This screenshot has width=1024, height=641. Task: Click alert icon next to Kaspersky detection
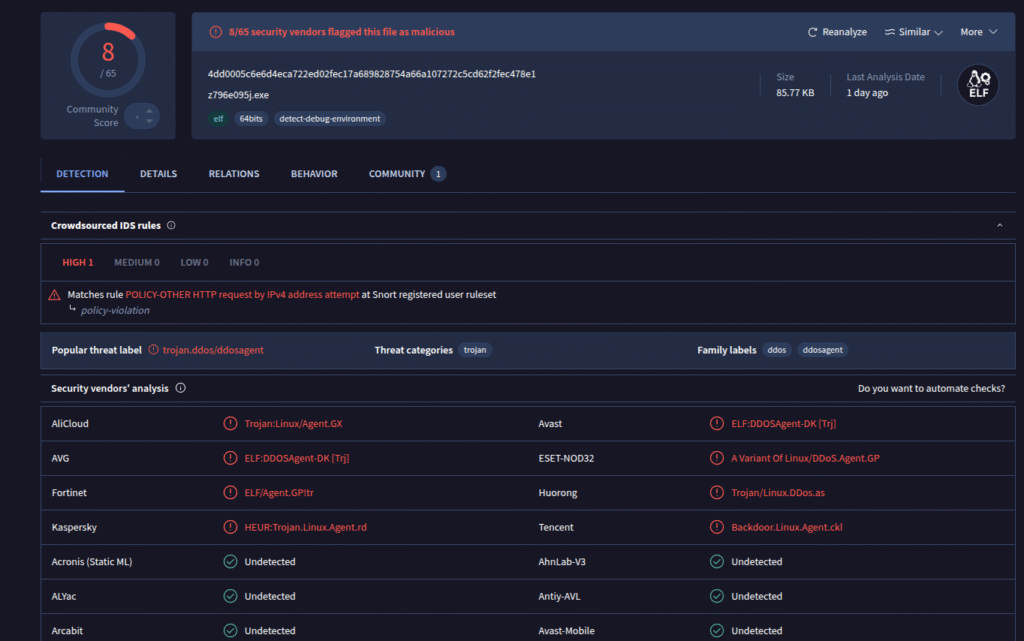tap(230, 527)
